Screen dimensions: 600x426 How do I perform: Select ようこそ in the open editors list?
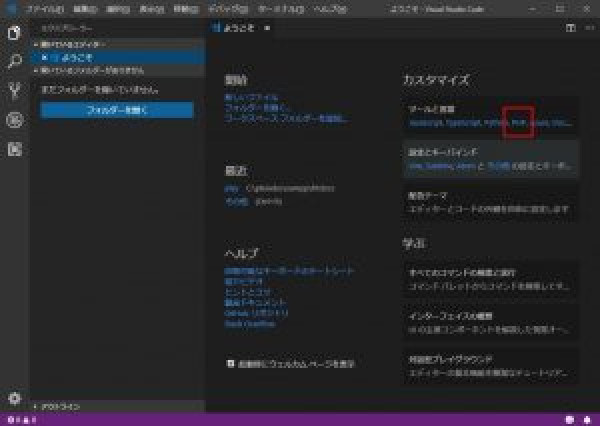[x=119, y=57]
